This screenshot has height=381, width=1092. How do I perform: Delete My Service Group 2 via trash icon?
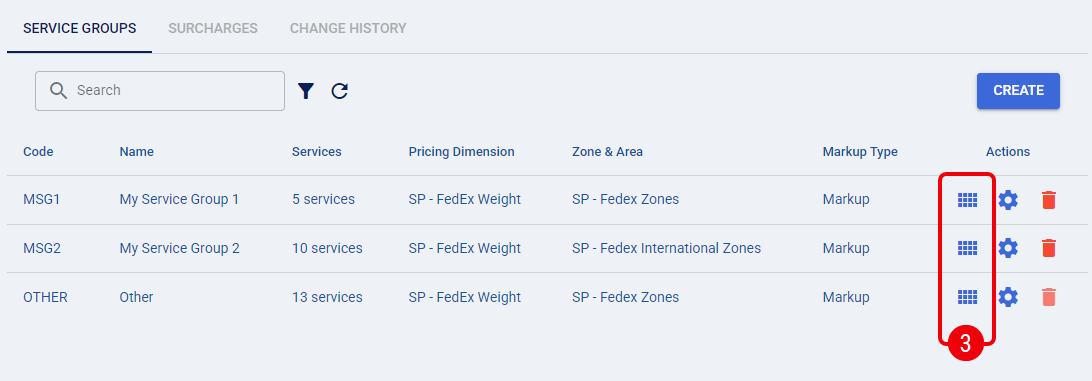(x=1049, y=248)
